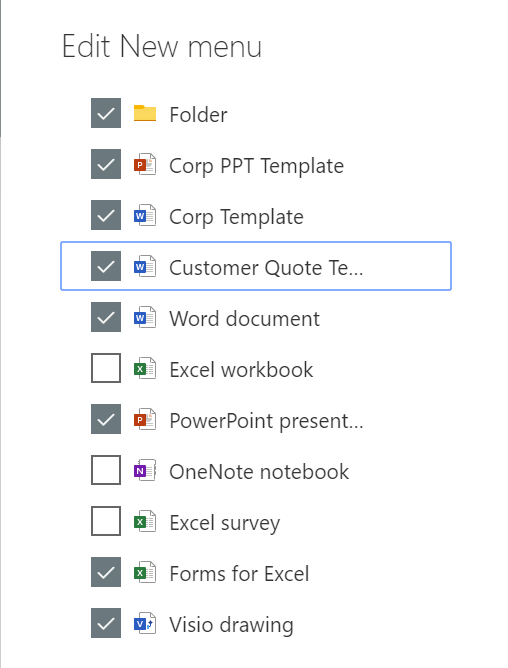508x668 pixels.
Task: Click the Word icon next to Corp Template
Action: coord(145,216)
